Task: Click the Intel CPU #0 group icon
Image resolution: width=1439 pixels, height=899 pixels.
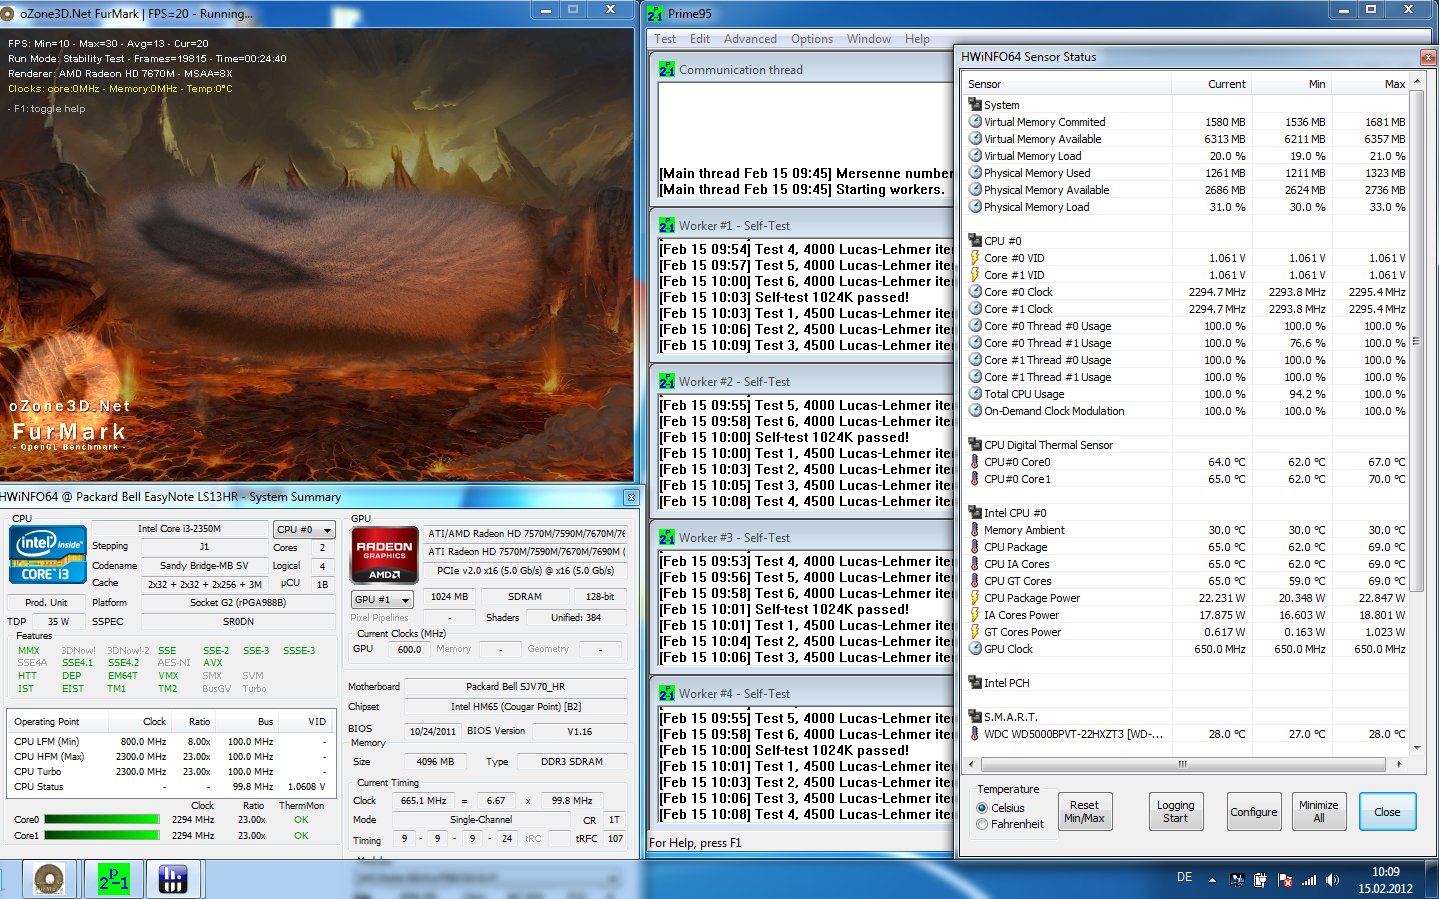Action: pyautogui.click(x=975, y=512)
